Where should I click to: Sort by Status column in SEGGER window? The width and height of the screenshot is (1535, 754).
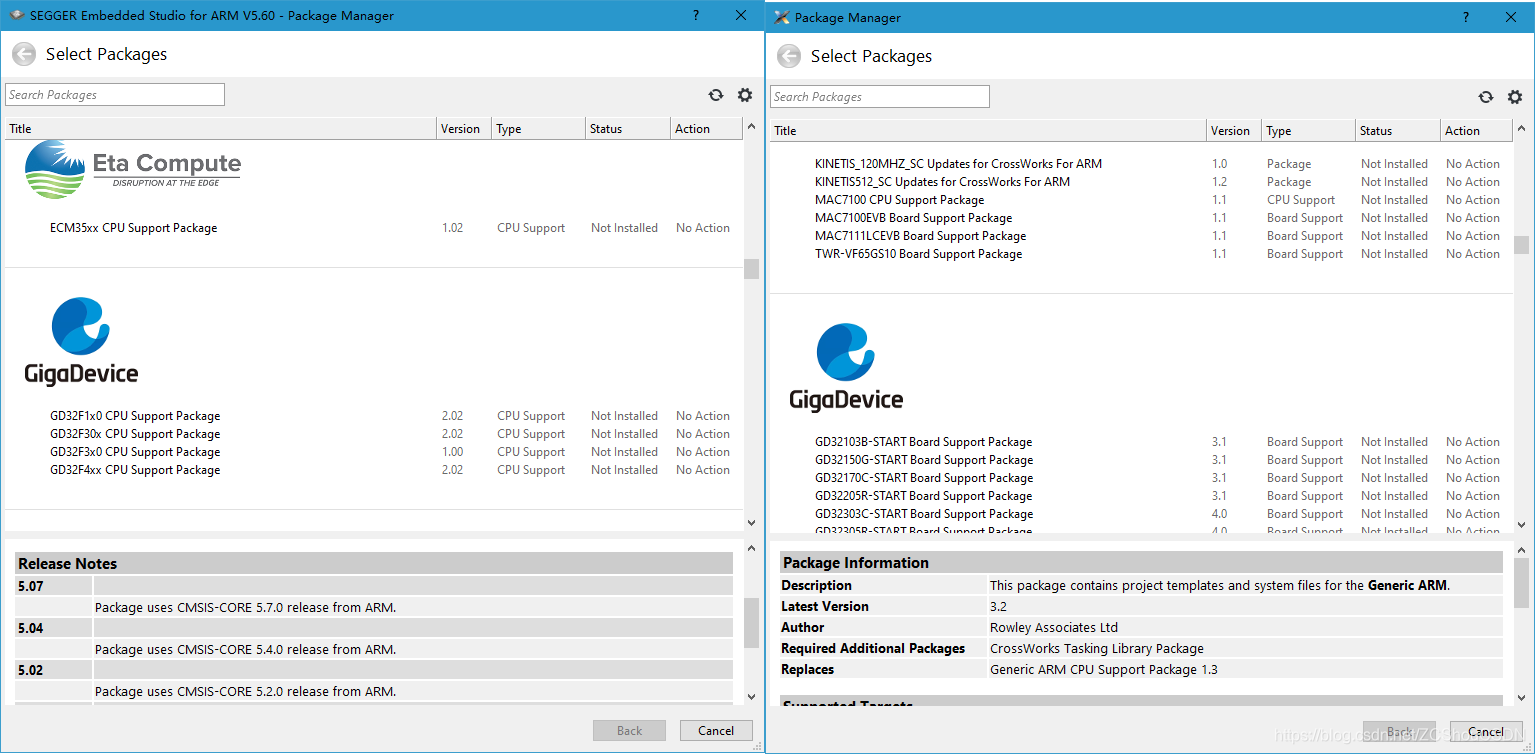(627, 129)
